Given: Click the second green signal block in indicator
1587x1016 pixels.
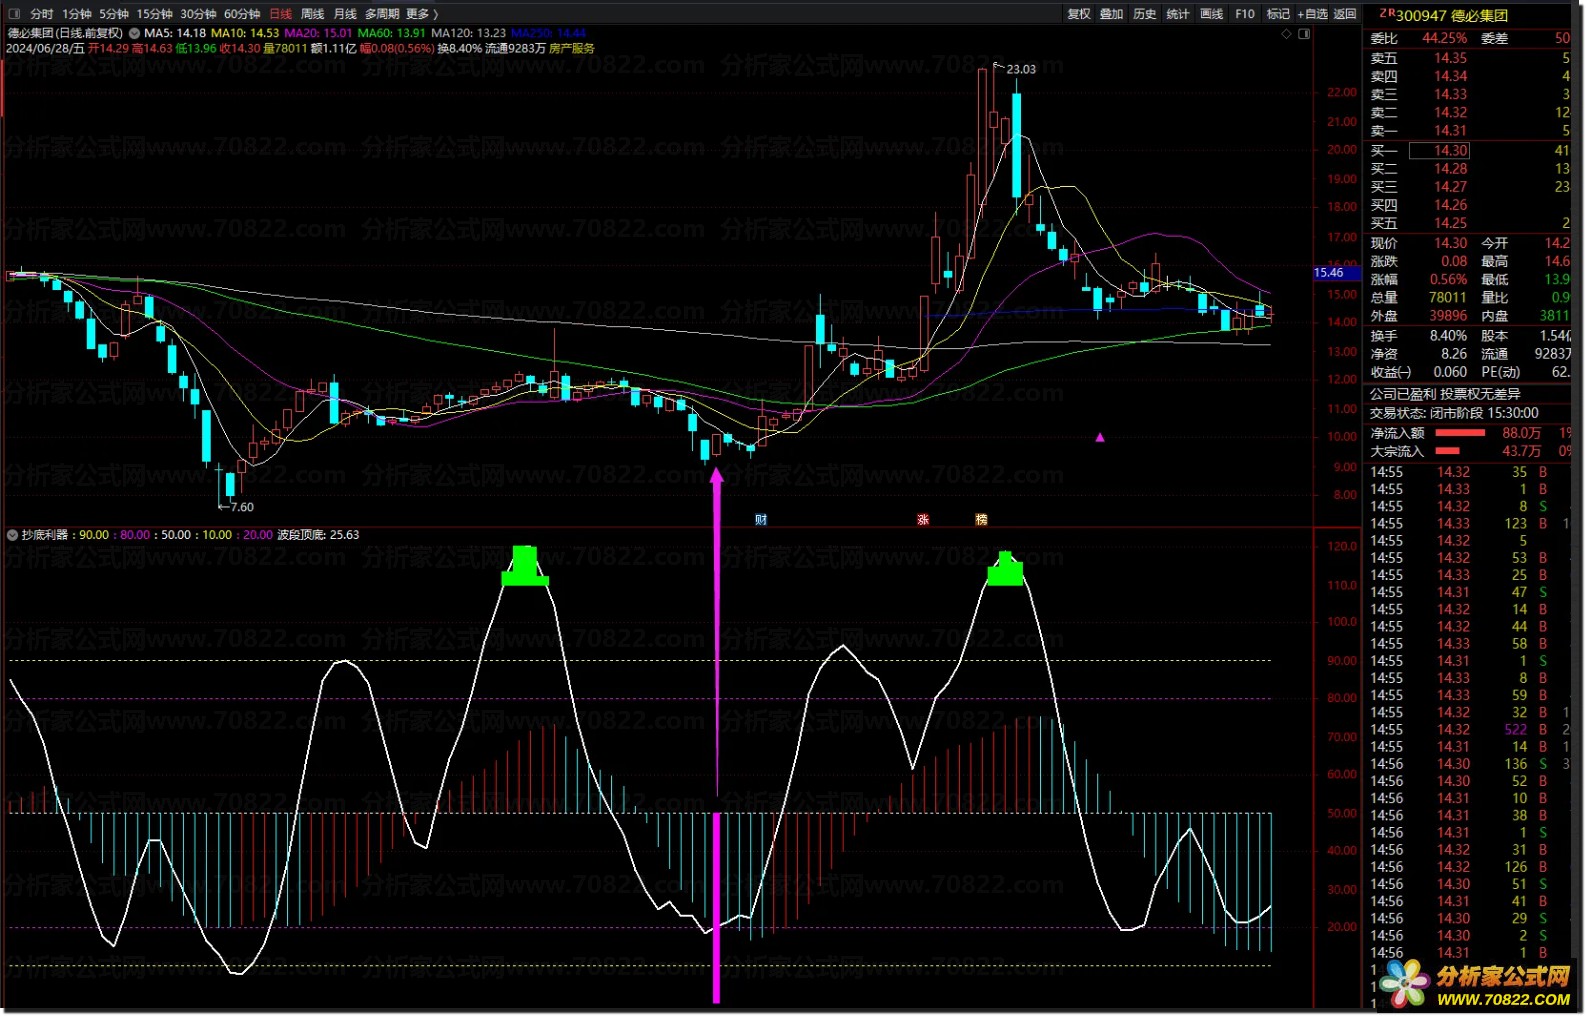Looking at the screenshot, I should click(1005, 569).
